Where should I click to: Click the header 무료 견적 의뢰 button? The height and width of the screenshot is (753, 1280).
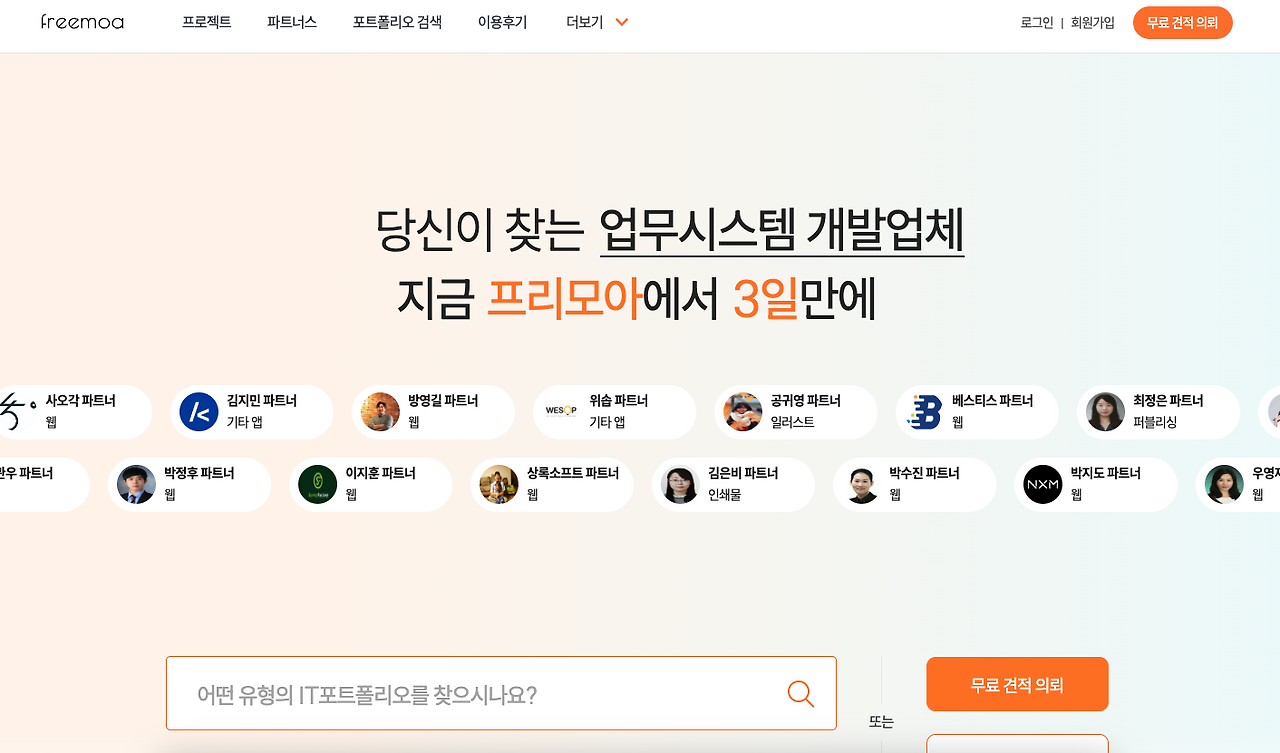coord(1183,23)
